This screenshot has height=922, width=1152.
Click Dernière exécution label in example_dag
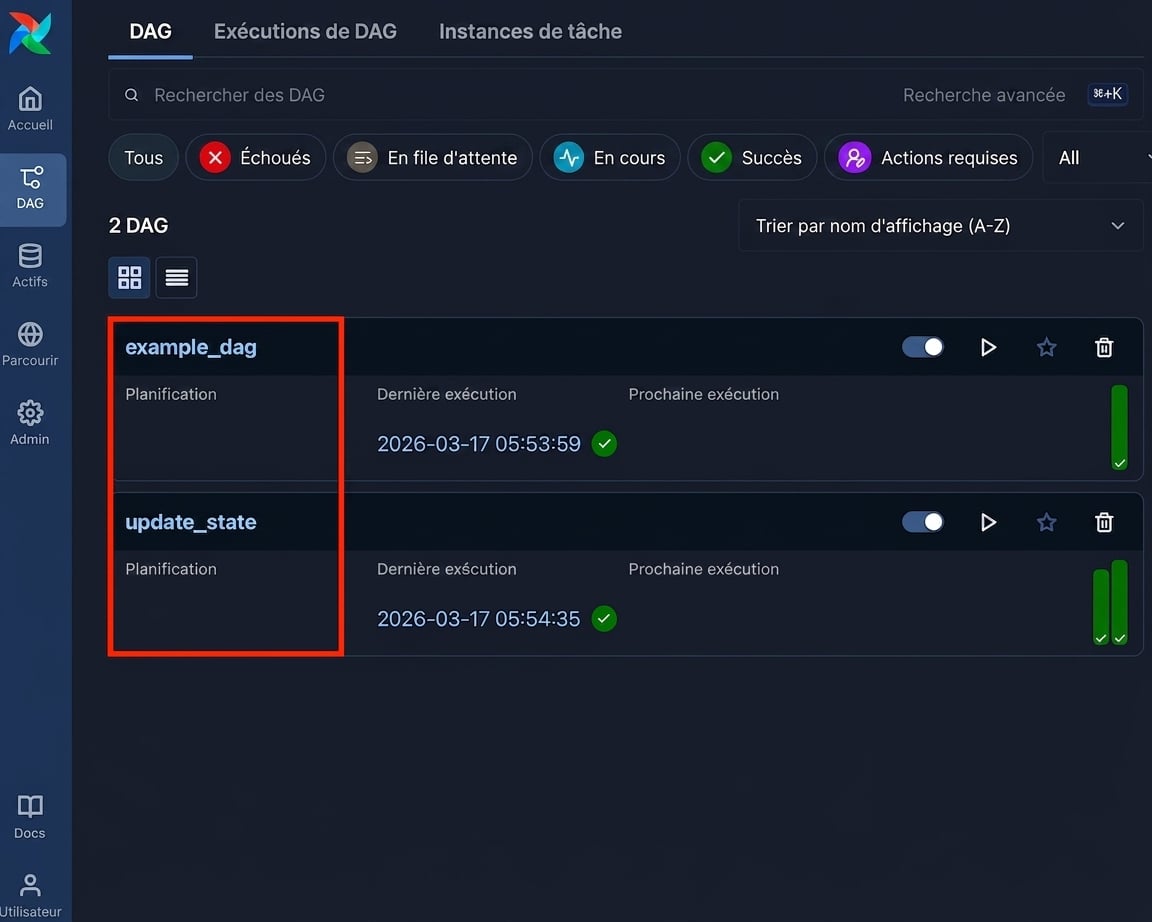tap(447, 394)
